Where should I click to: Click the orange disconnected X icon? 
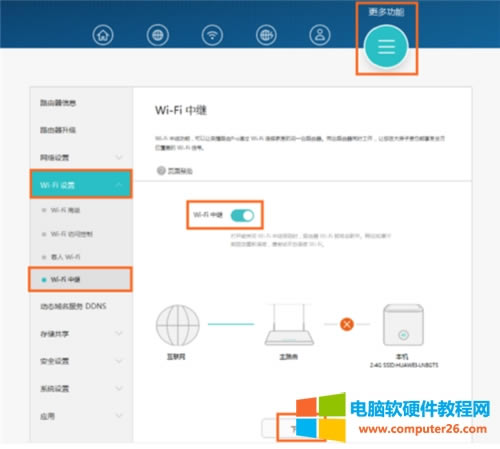point(347,324)
